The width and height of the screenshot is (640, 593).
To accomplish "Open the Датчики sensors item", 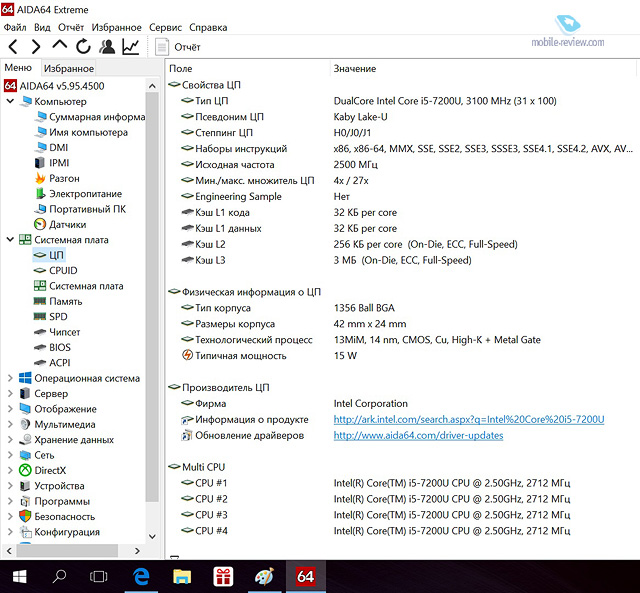I will click(60, 224).
